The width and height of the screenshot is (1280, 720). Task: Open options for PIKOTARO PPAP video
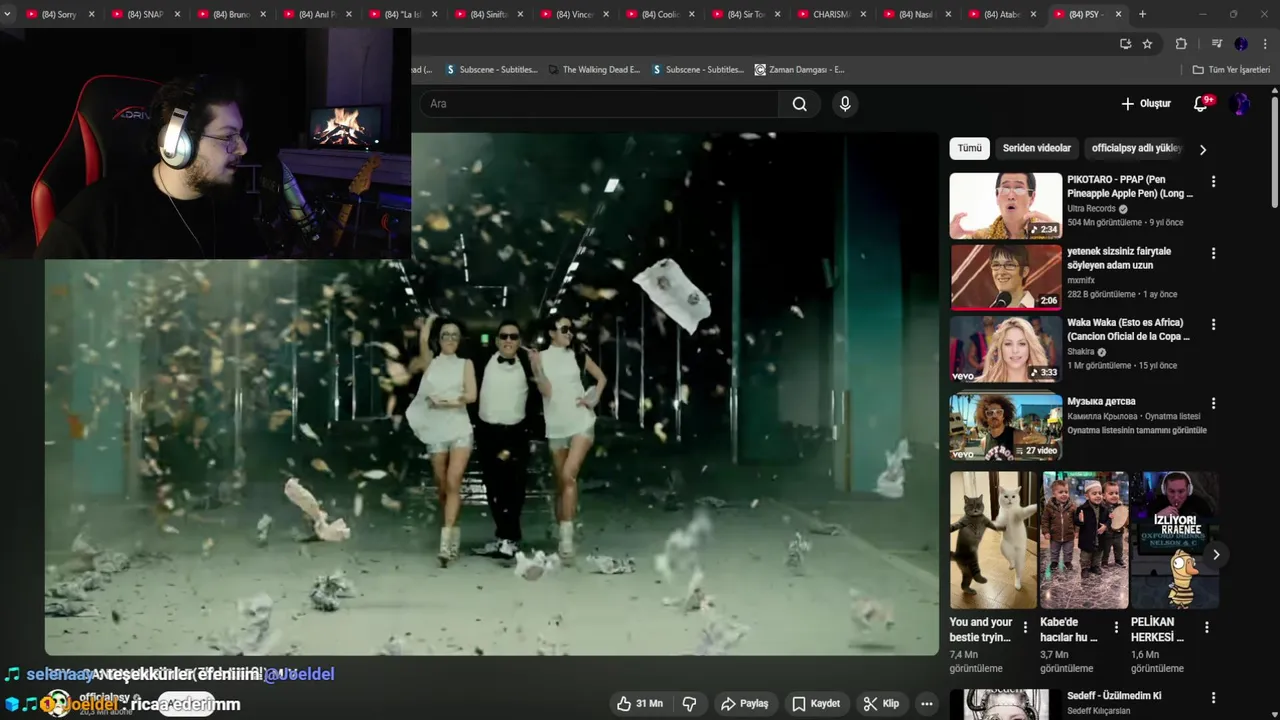click(1213, 182)
